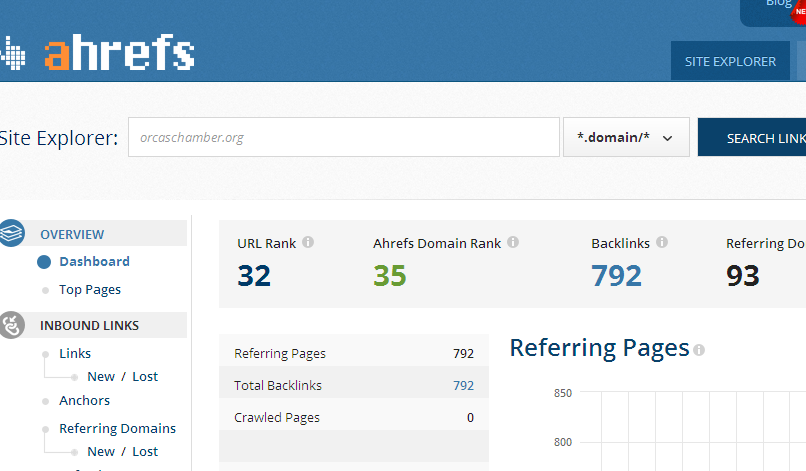This screenshot has height=471, width=806.
Task: Click the 792 Total Backlinks value
Action: [463, 386]
